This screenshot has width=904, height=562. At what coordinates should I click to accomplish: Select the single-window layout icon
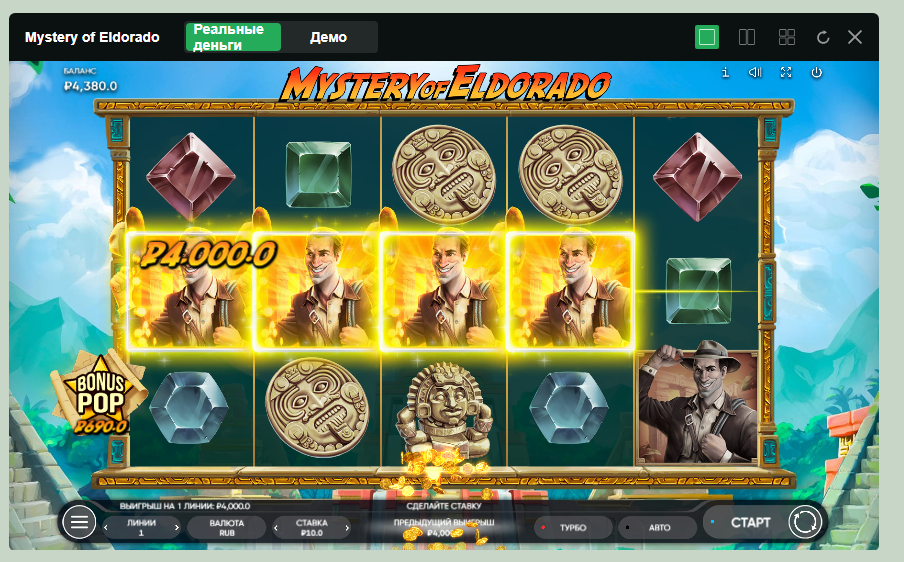pos(707,37)
